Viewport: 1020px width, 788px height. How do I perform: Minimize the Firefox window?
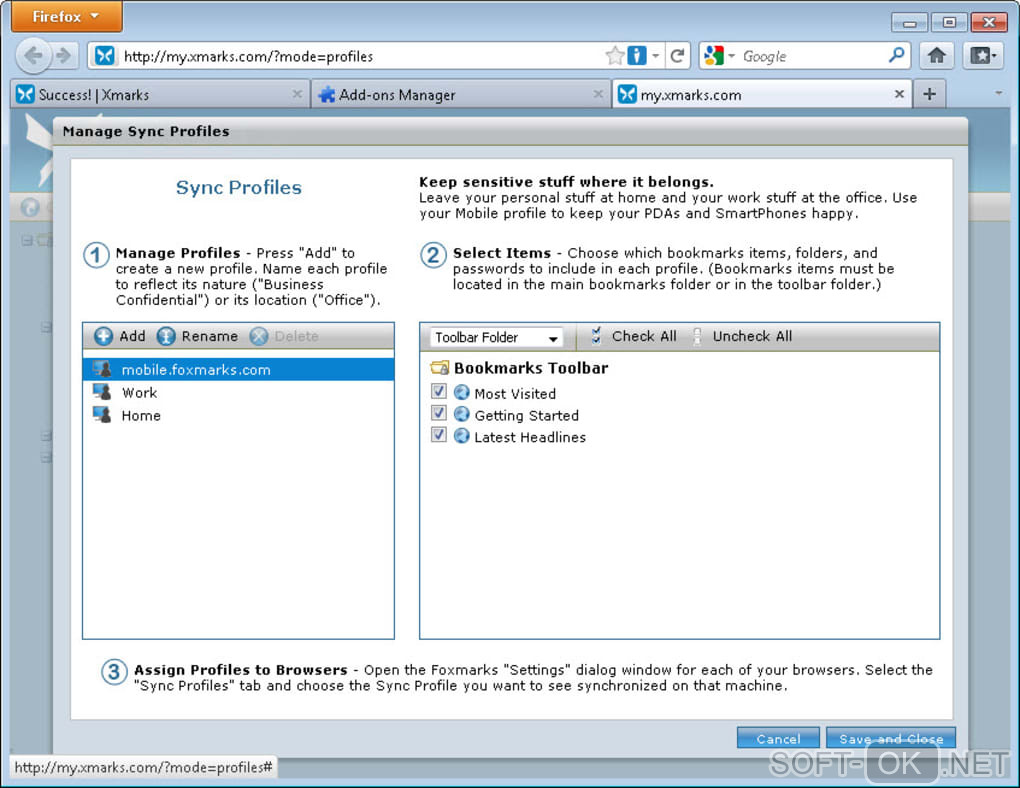[909, 23]
